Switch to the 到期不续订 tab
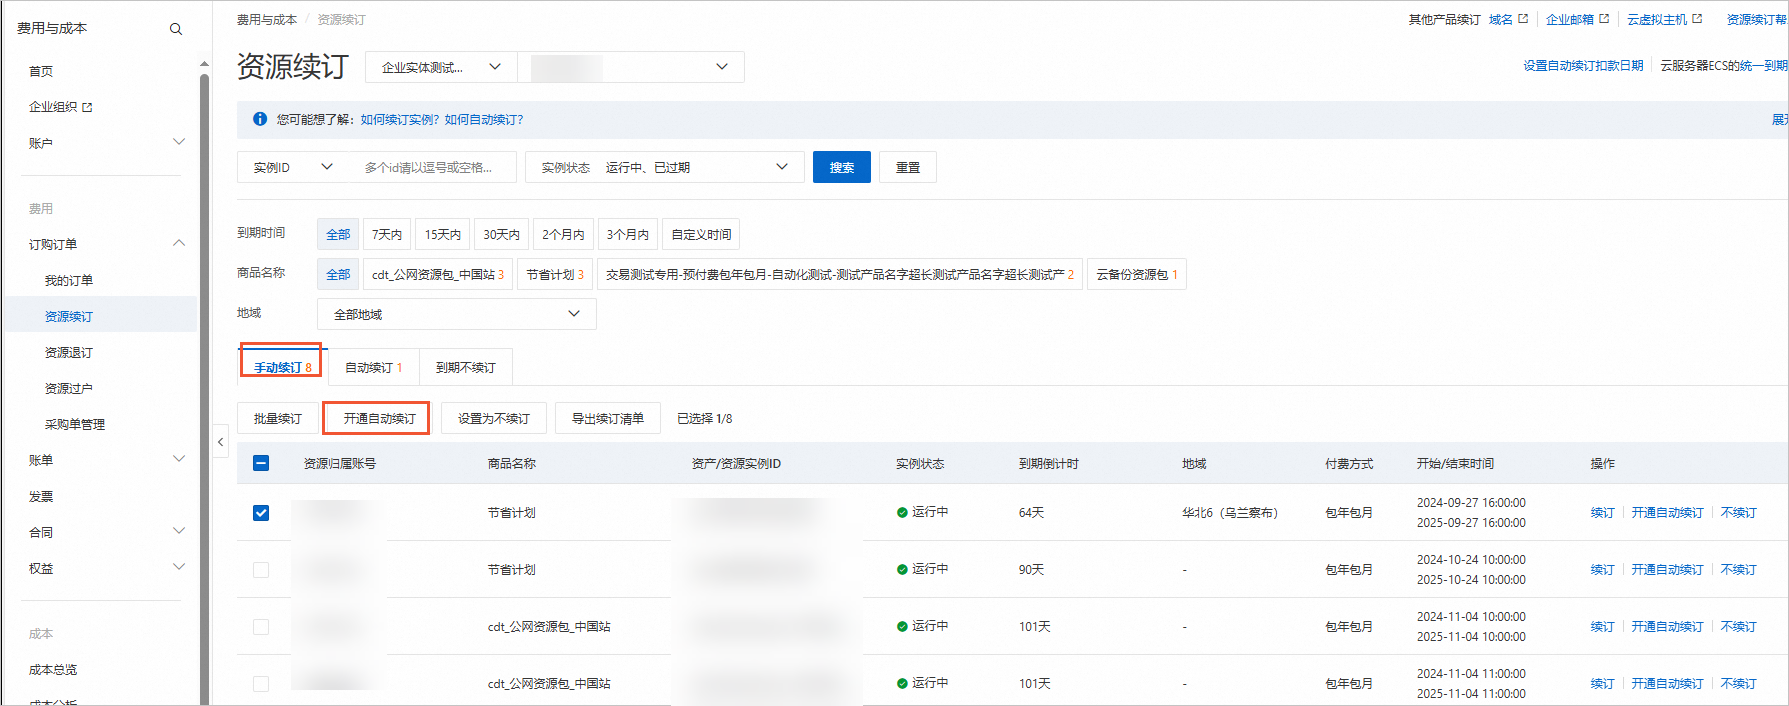This screenshot has height=706, width=1789. click(466, 367)
